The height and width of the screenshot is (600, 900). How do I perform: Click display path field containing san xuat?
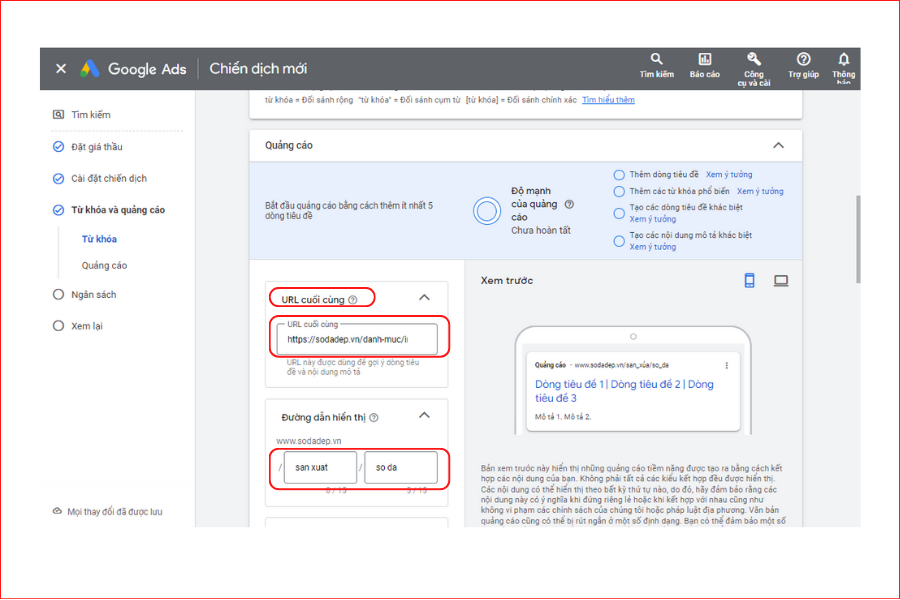click(320, 467)
